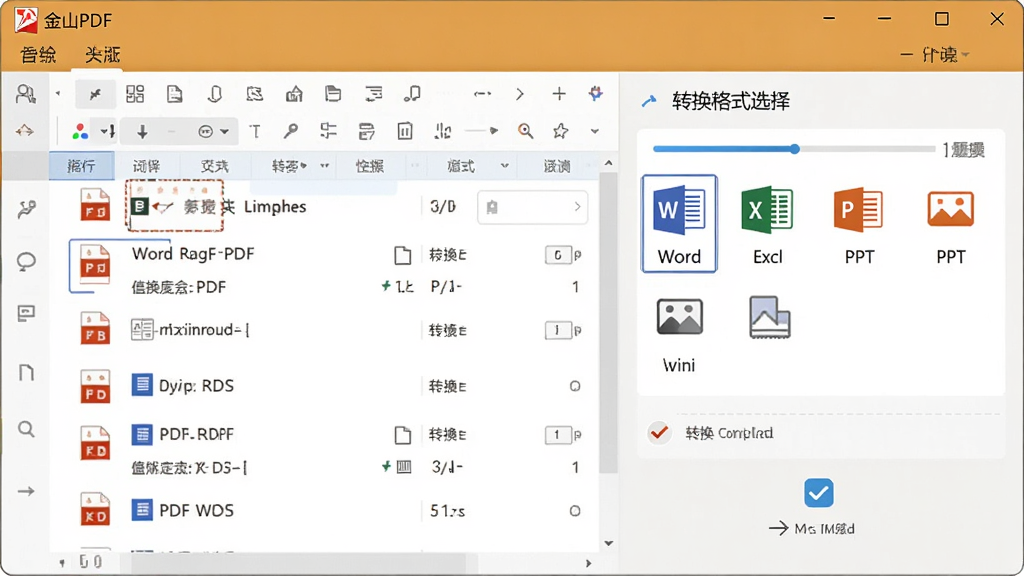Open the dropdown on sixth column header
Screen dimensions: 1024x576
coord(504,166)
